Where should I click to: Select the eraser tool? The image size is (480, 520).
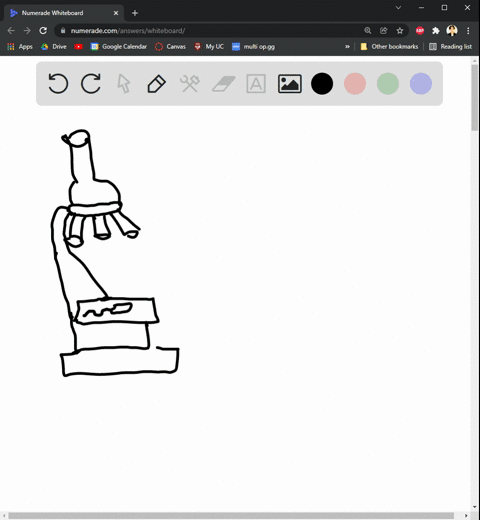pos(224,84)
